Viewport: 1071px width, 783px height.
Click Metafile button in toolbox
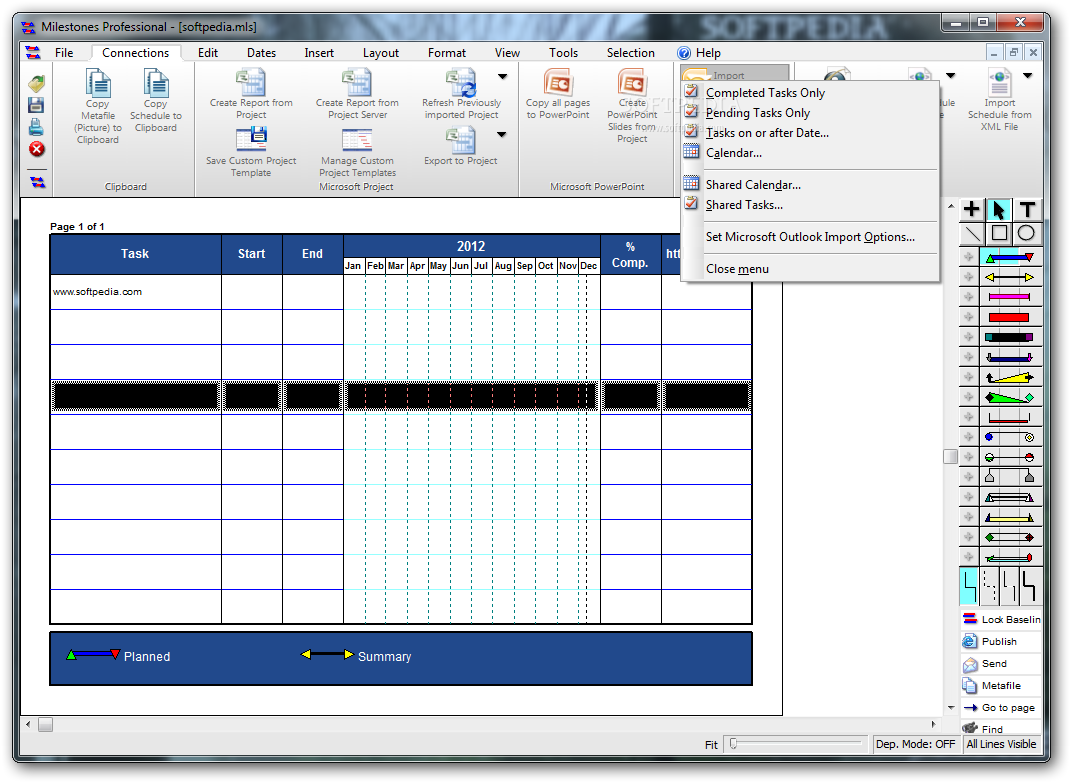(1001, 685)
